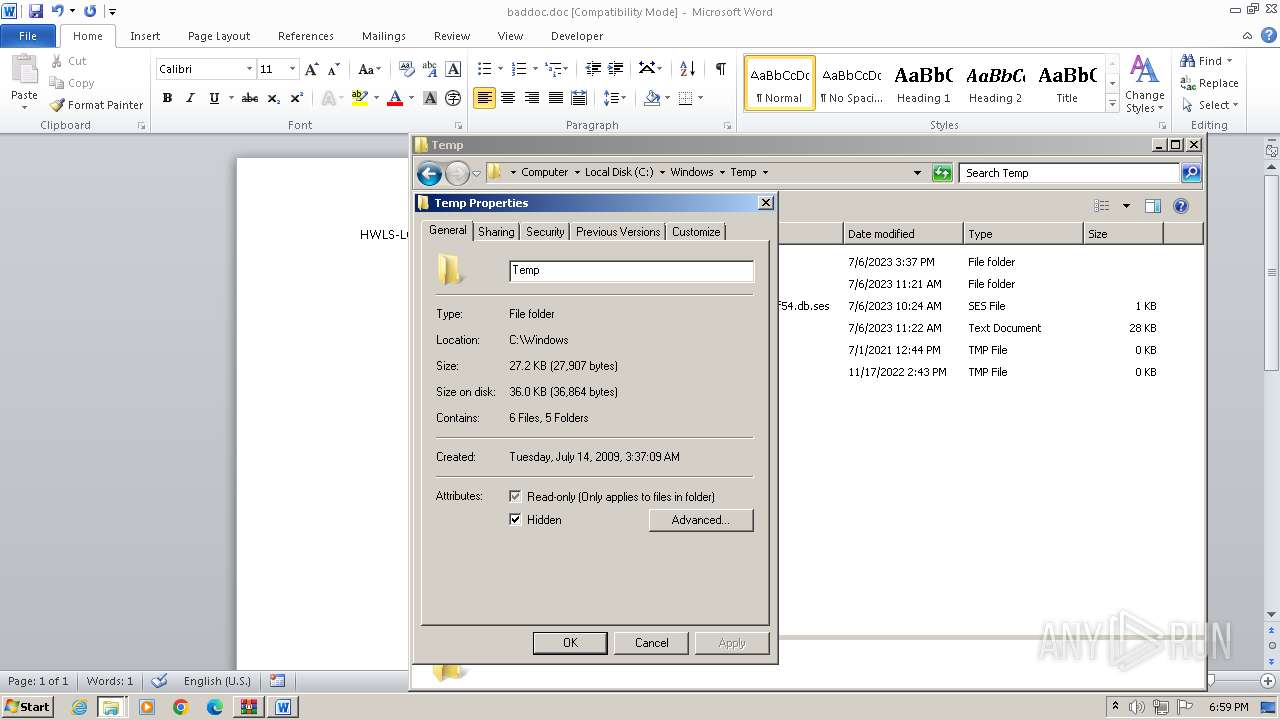This screenshot has height=720, width=1280.
Task: Open the font name Calibri dropdown
Action: (x=249, y=69)
